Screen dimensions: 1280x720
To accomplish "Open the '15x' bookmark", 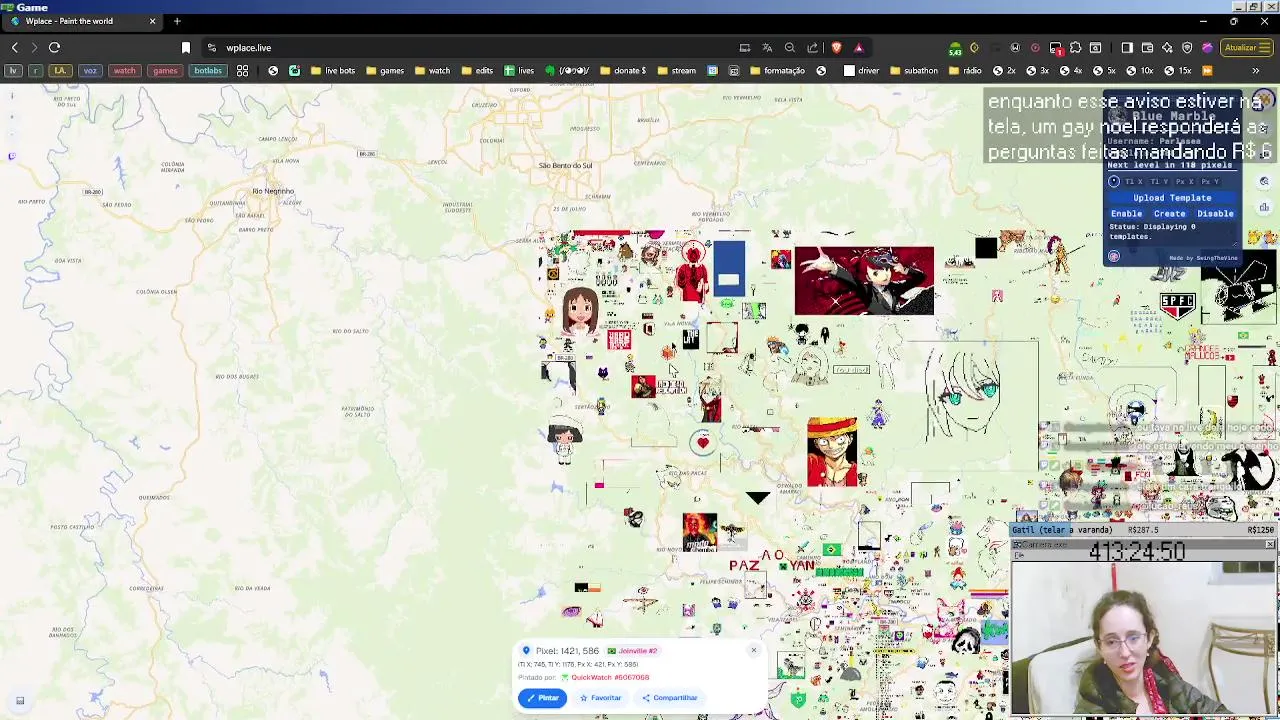I will point(1177,71).
